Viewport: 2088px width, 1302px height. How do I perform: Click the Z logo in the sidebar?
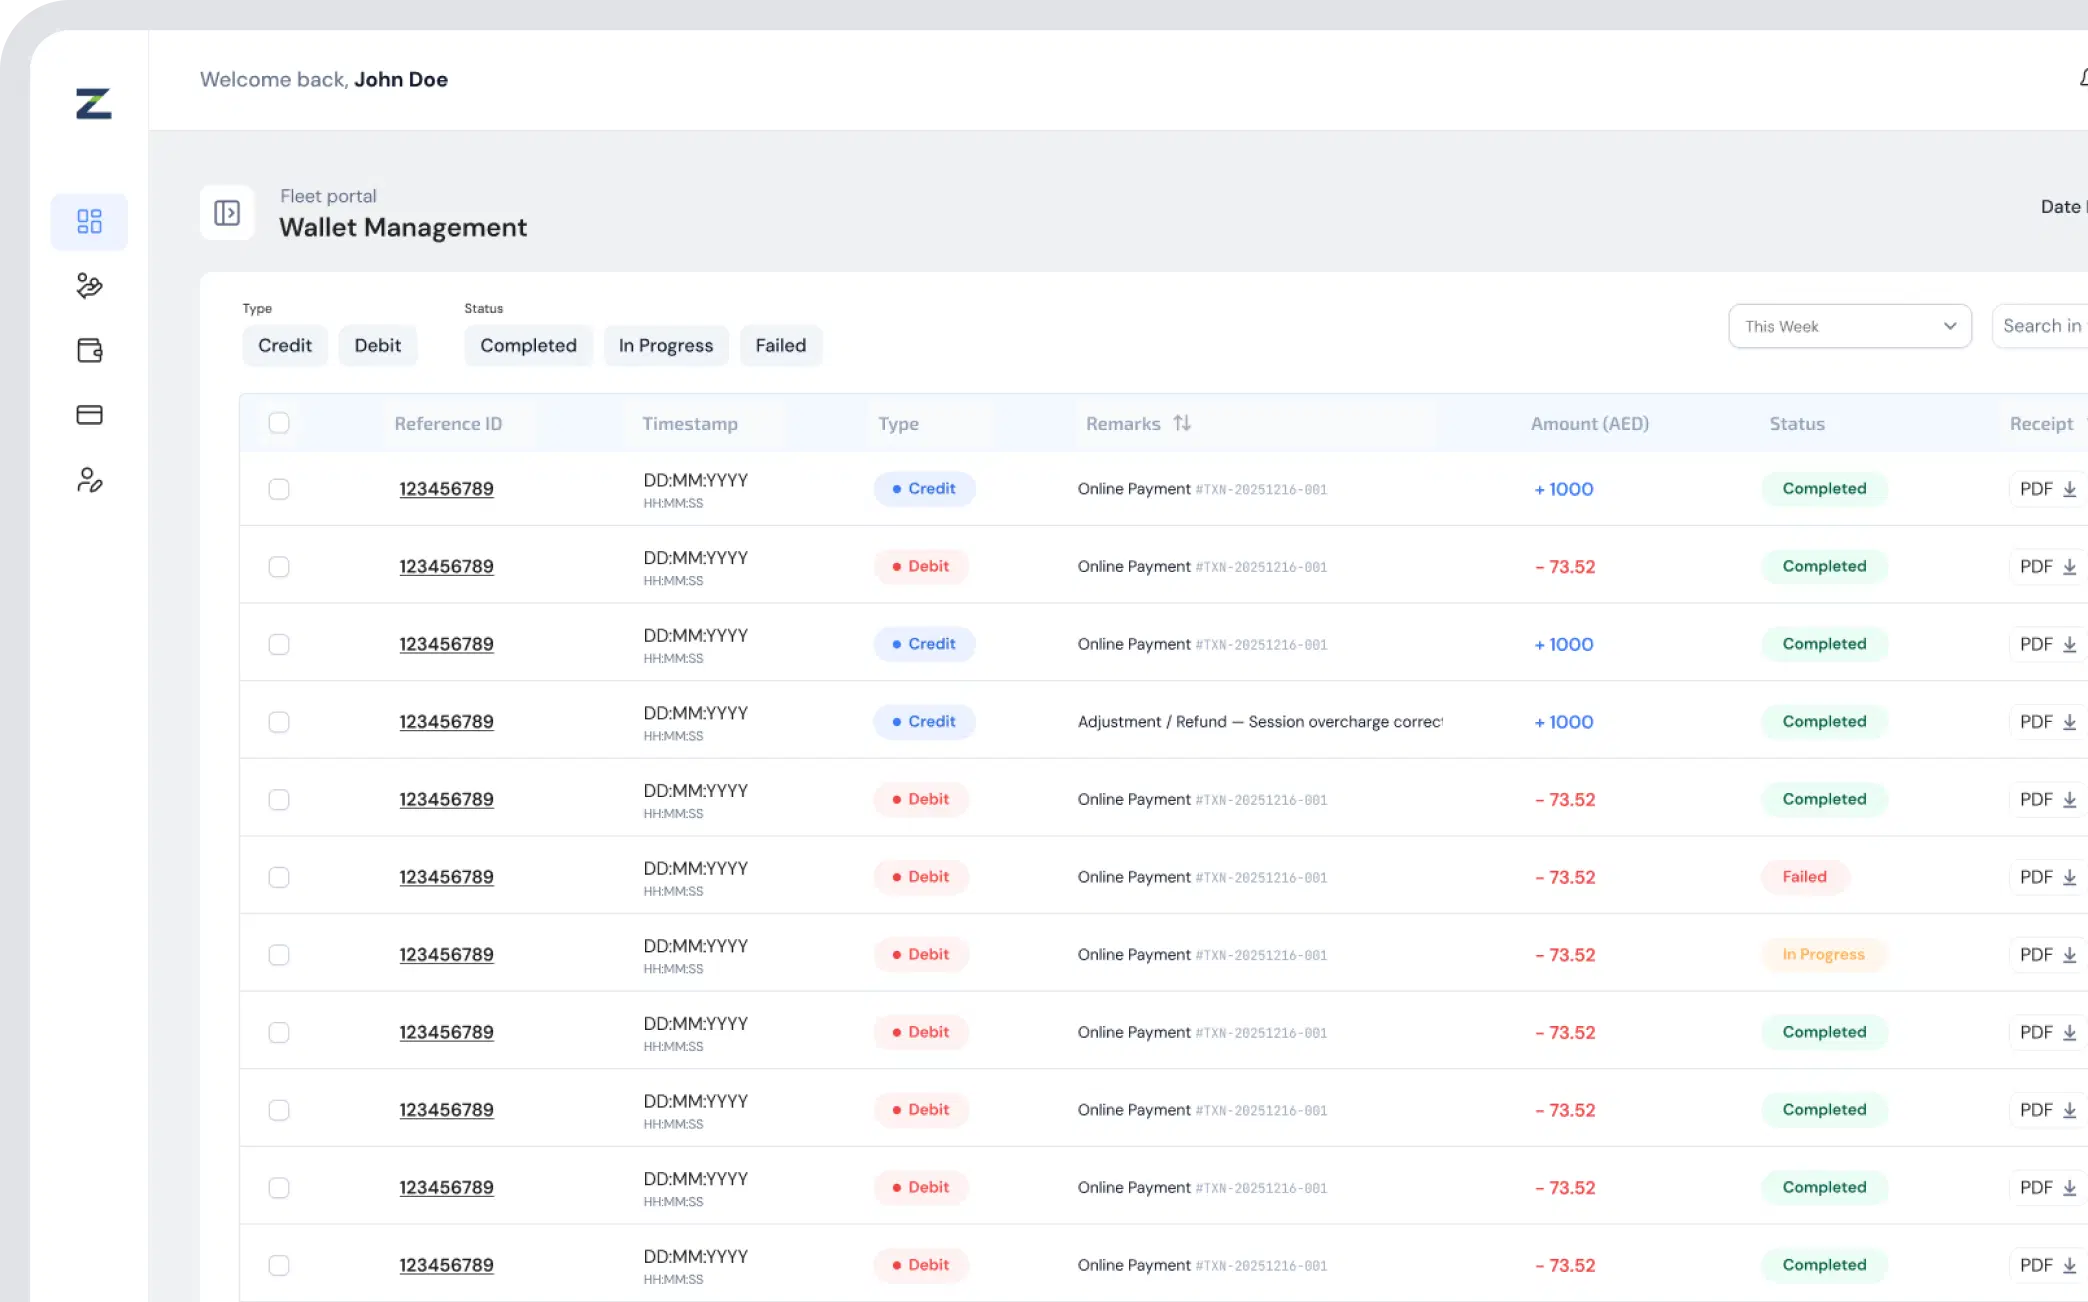point(93,104)
